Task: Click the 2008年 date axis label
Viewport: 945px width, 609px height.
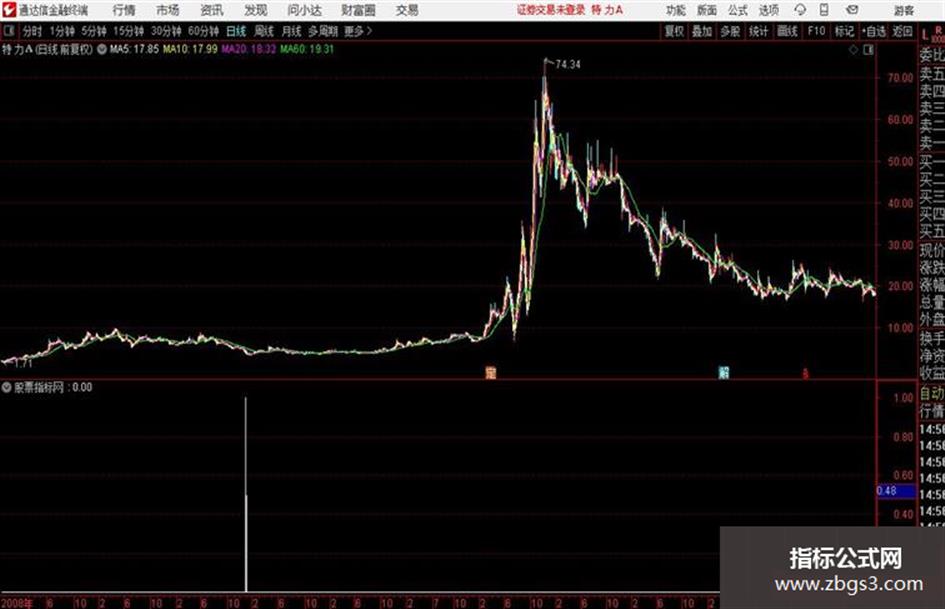Action: [17, 603]
